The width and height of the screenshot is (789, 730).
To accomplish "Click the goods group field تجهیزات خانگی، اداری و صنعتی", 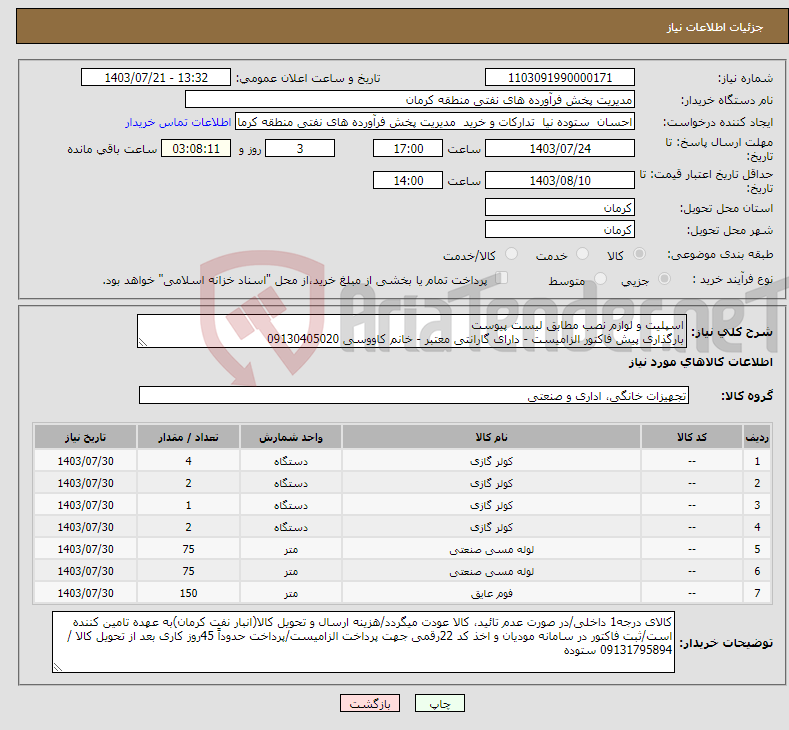I will pyautogui.click(x=414, y=395).
